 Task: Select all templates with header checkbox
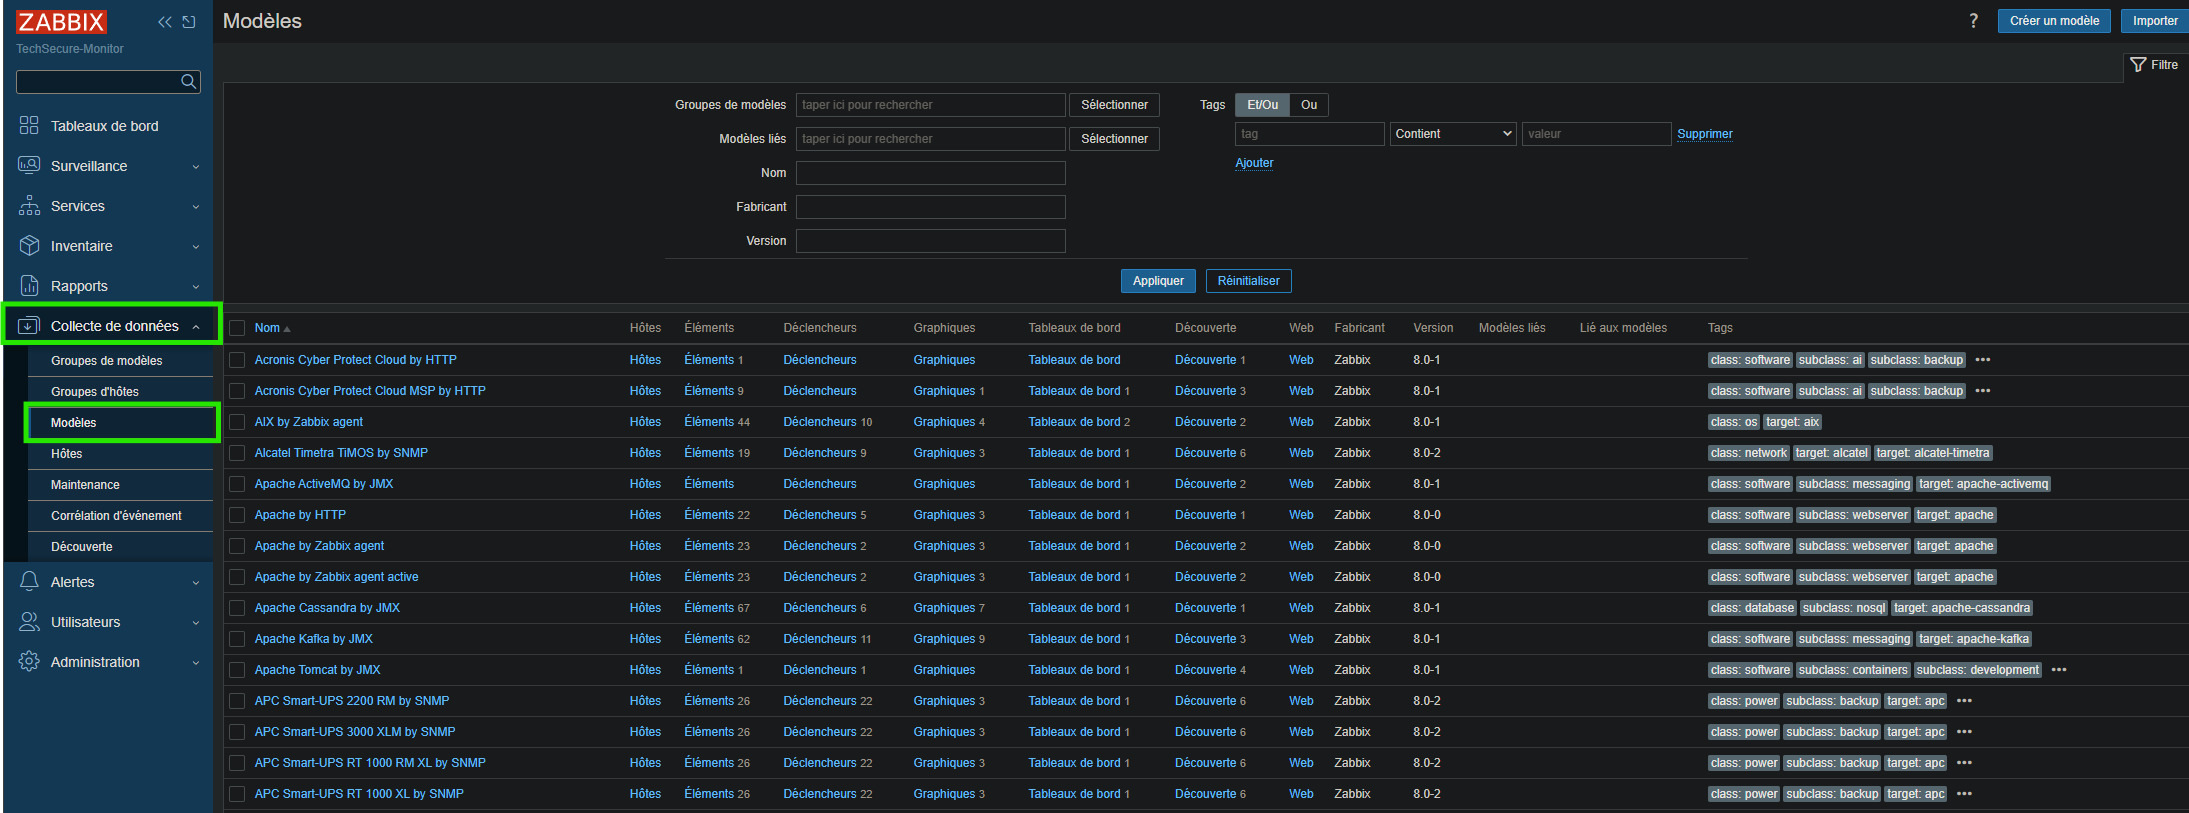click(x=237, y=328)
